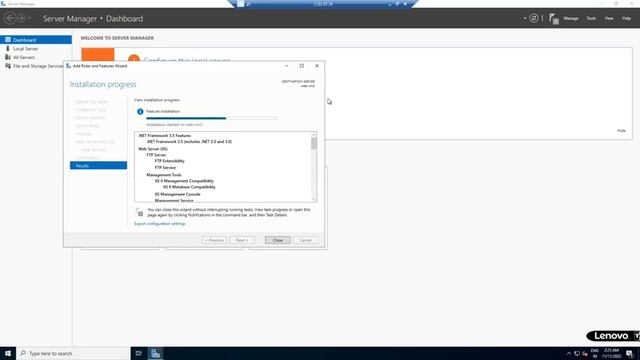This screenshot has width=640, height=360.
Task: Click 'FTP Extensibility' in results list
Action: pos(169,161)
